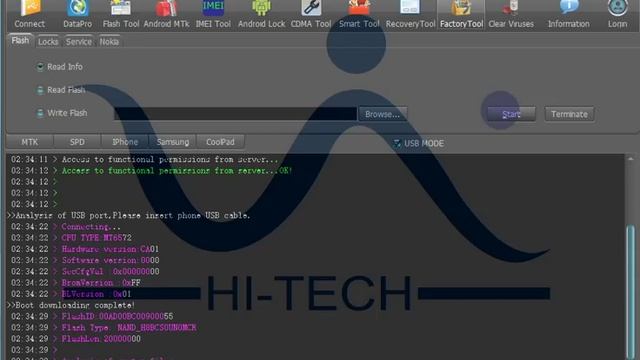Click the log scroll up arrow
640x360 pixels.
(x=631, y=159)
